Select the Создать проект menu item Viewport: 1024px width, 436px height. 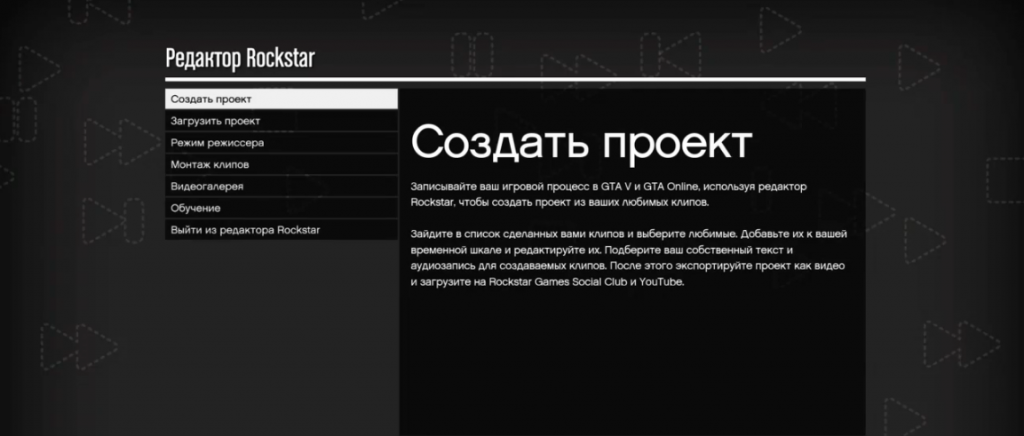coord(281,99)
